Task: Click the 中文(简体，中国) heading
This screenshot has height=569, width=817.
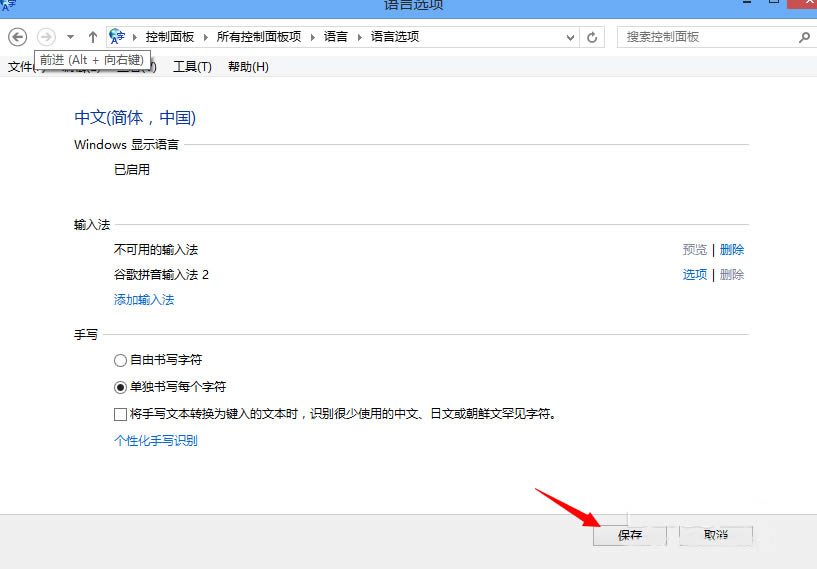Action: [x=135, y=117]
